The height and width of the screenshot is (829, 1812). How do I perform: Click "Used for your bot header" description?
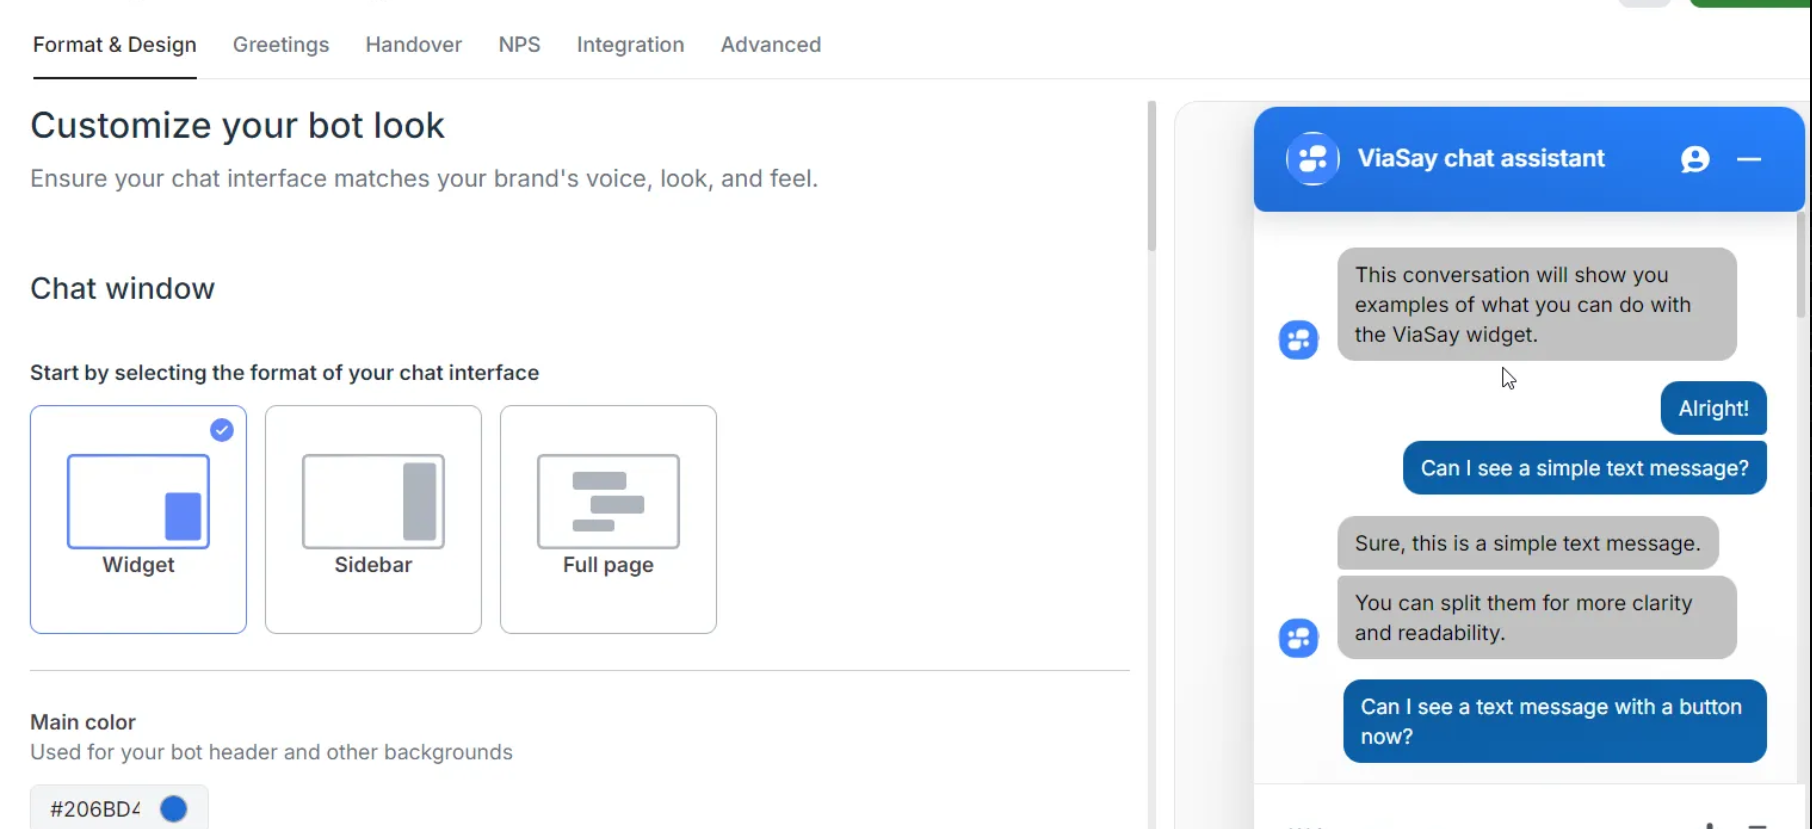click(x=271, y=752)
